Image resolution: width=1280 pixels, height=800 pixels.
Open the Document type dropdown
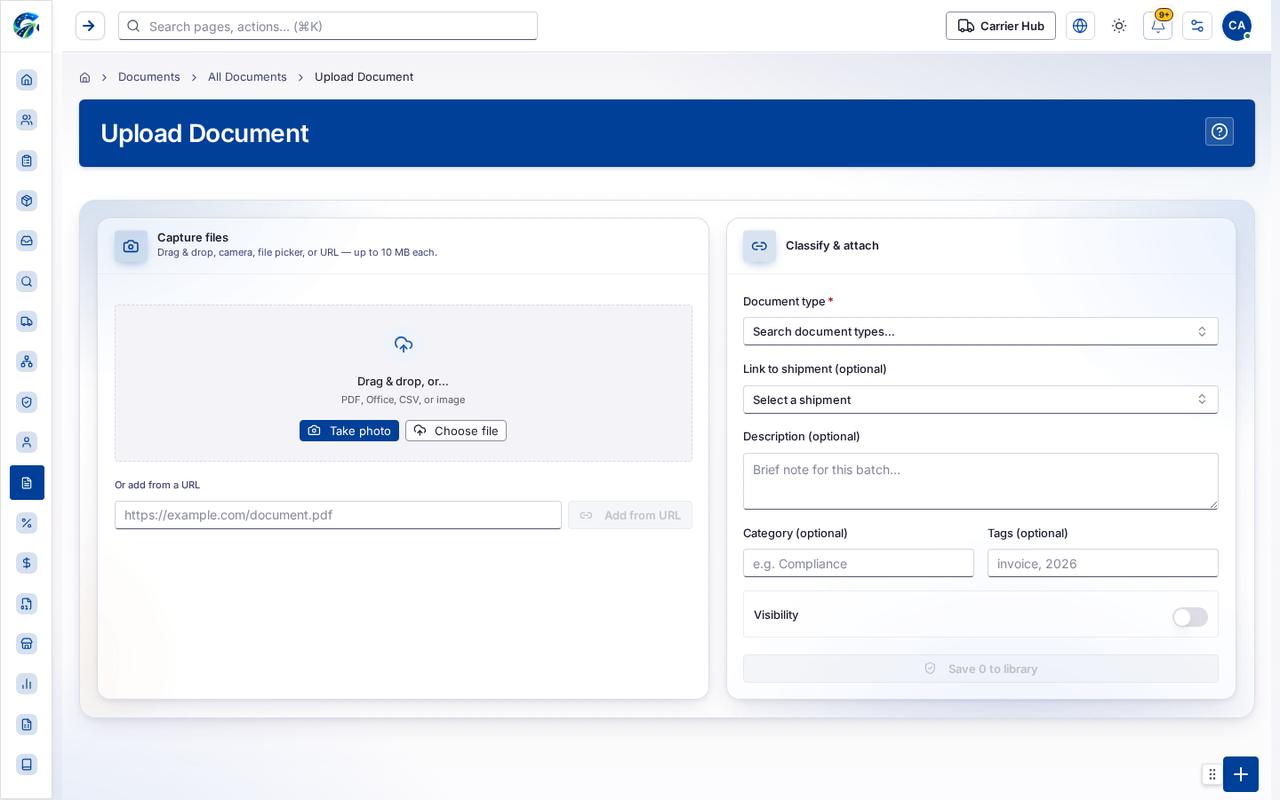coord(980,331)
